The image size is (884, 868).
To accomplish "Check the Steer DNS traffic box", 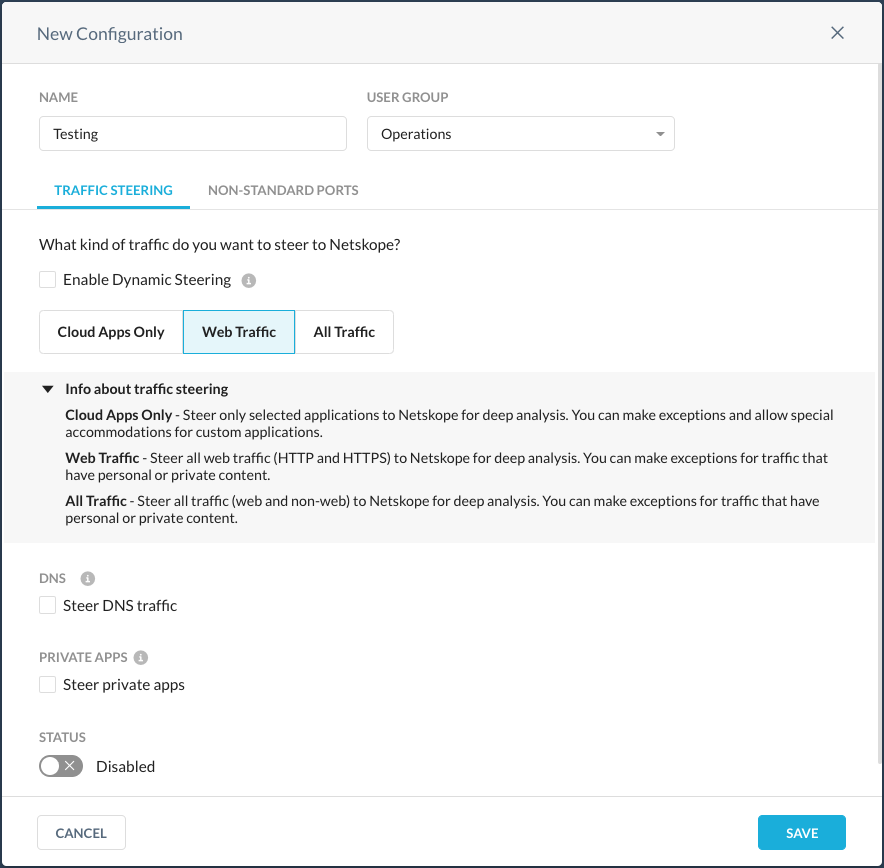I will pyautogui.click(x=48, y=605).
